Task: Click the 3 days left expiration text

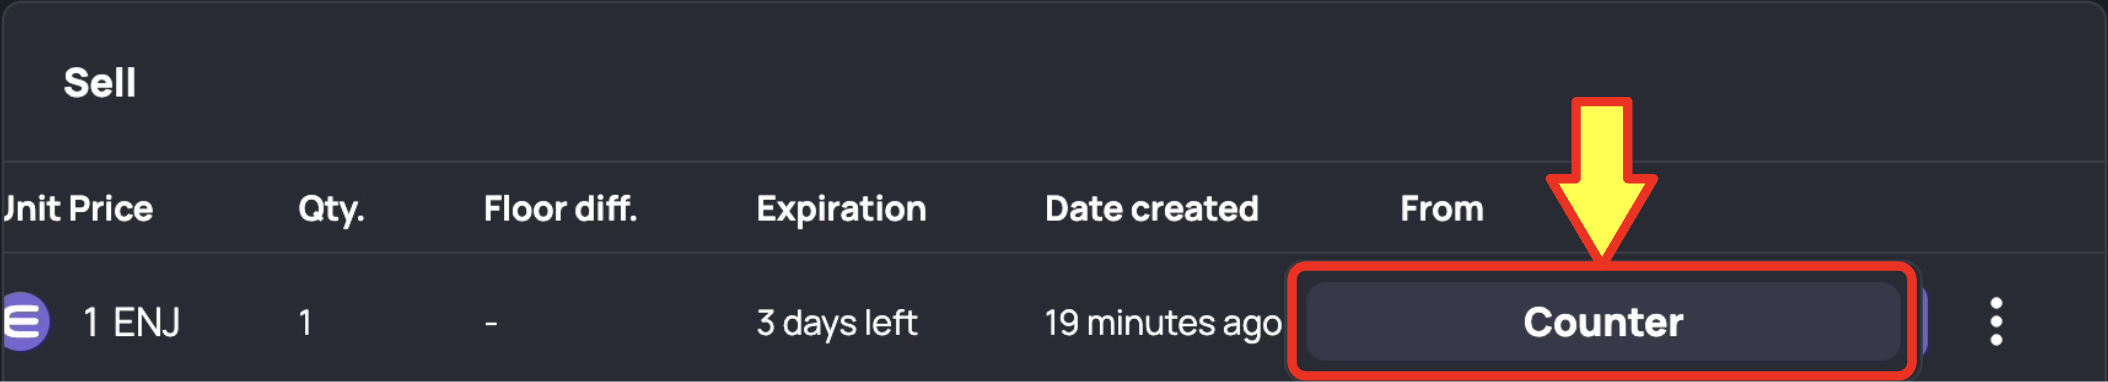Action: (836, 322)
